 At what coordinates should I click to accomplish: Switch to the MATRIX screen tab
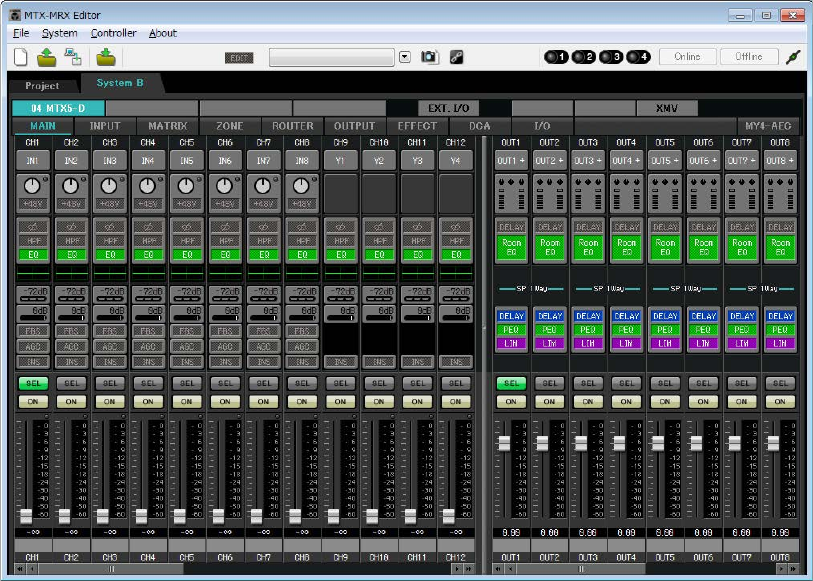pyautogui.click(x=167, y=126)
